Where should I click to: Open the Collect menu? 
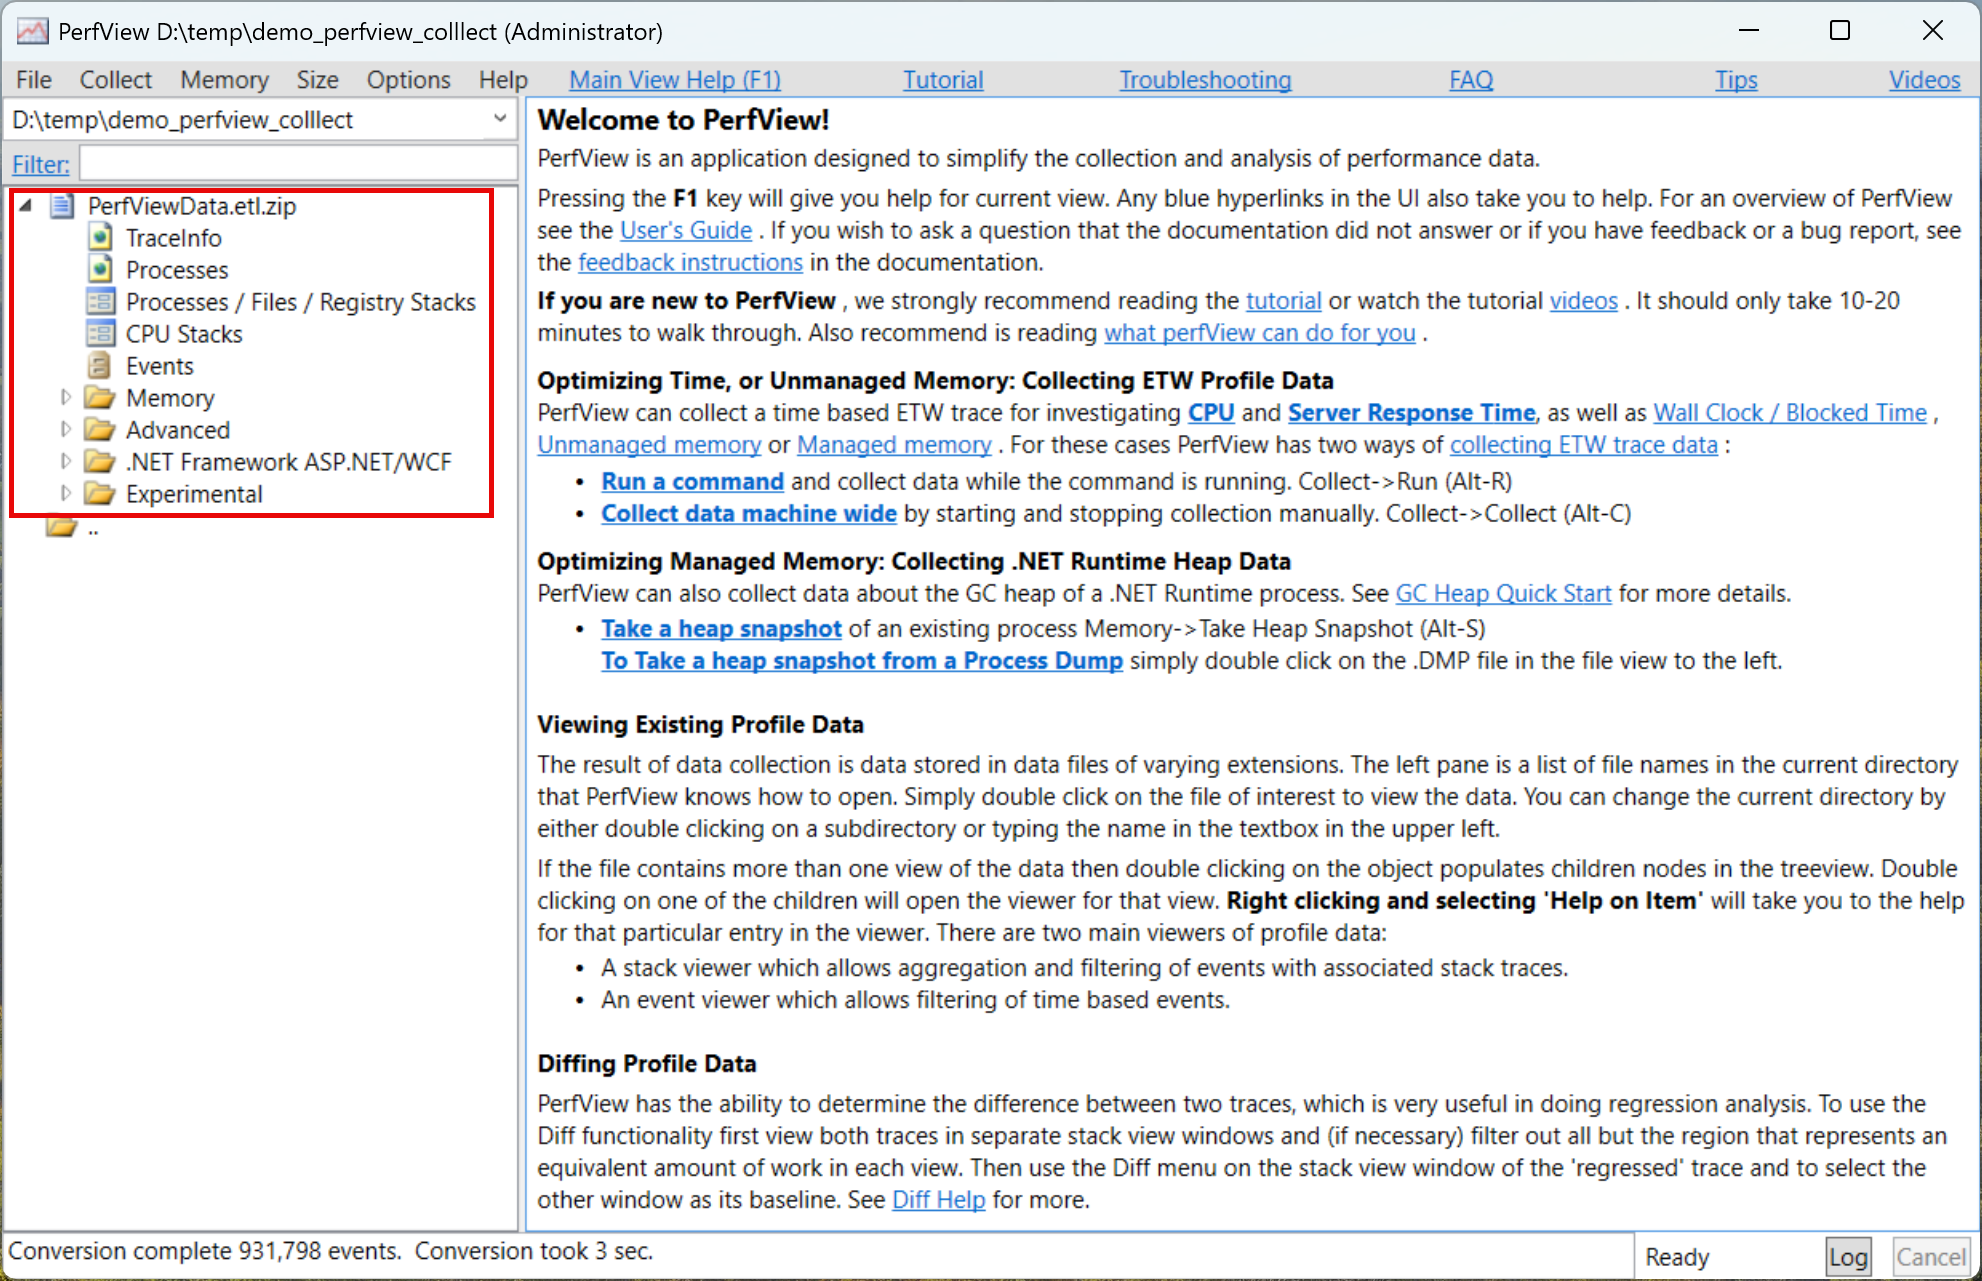(115, 80)
